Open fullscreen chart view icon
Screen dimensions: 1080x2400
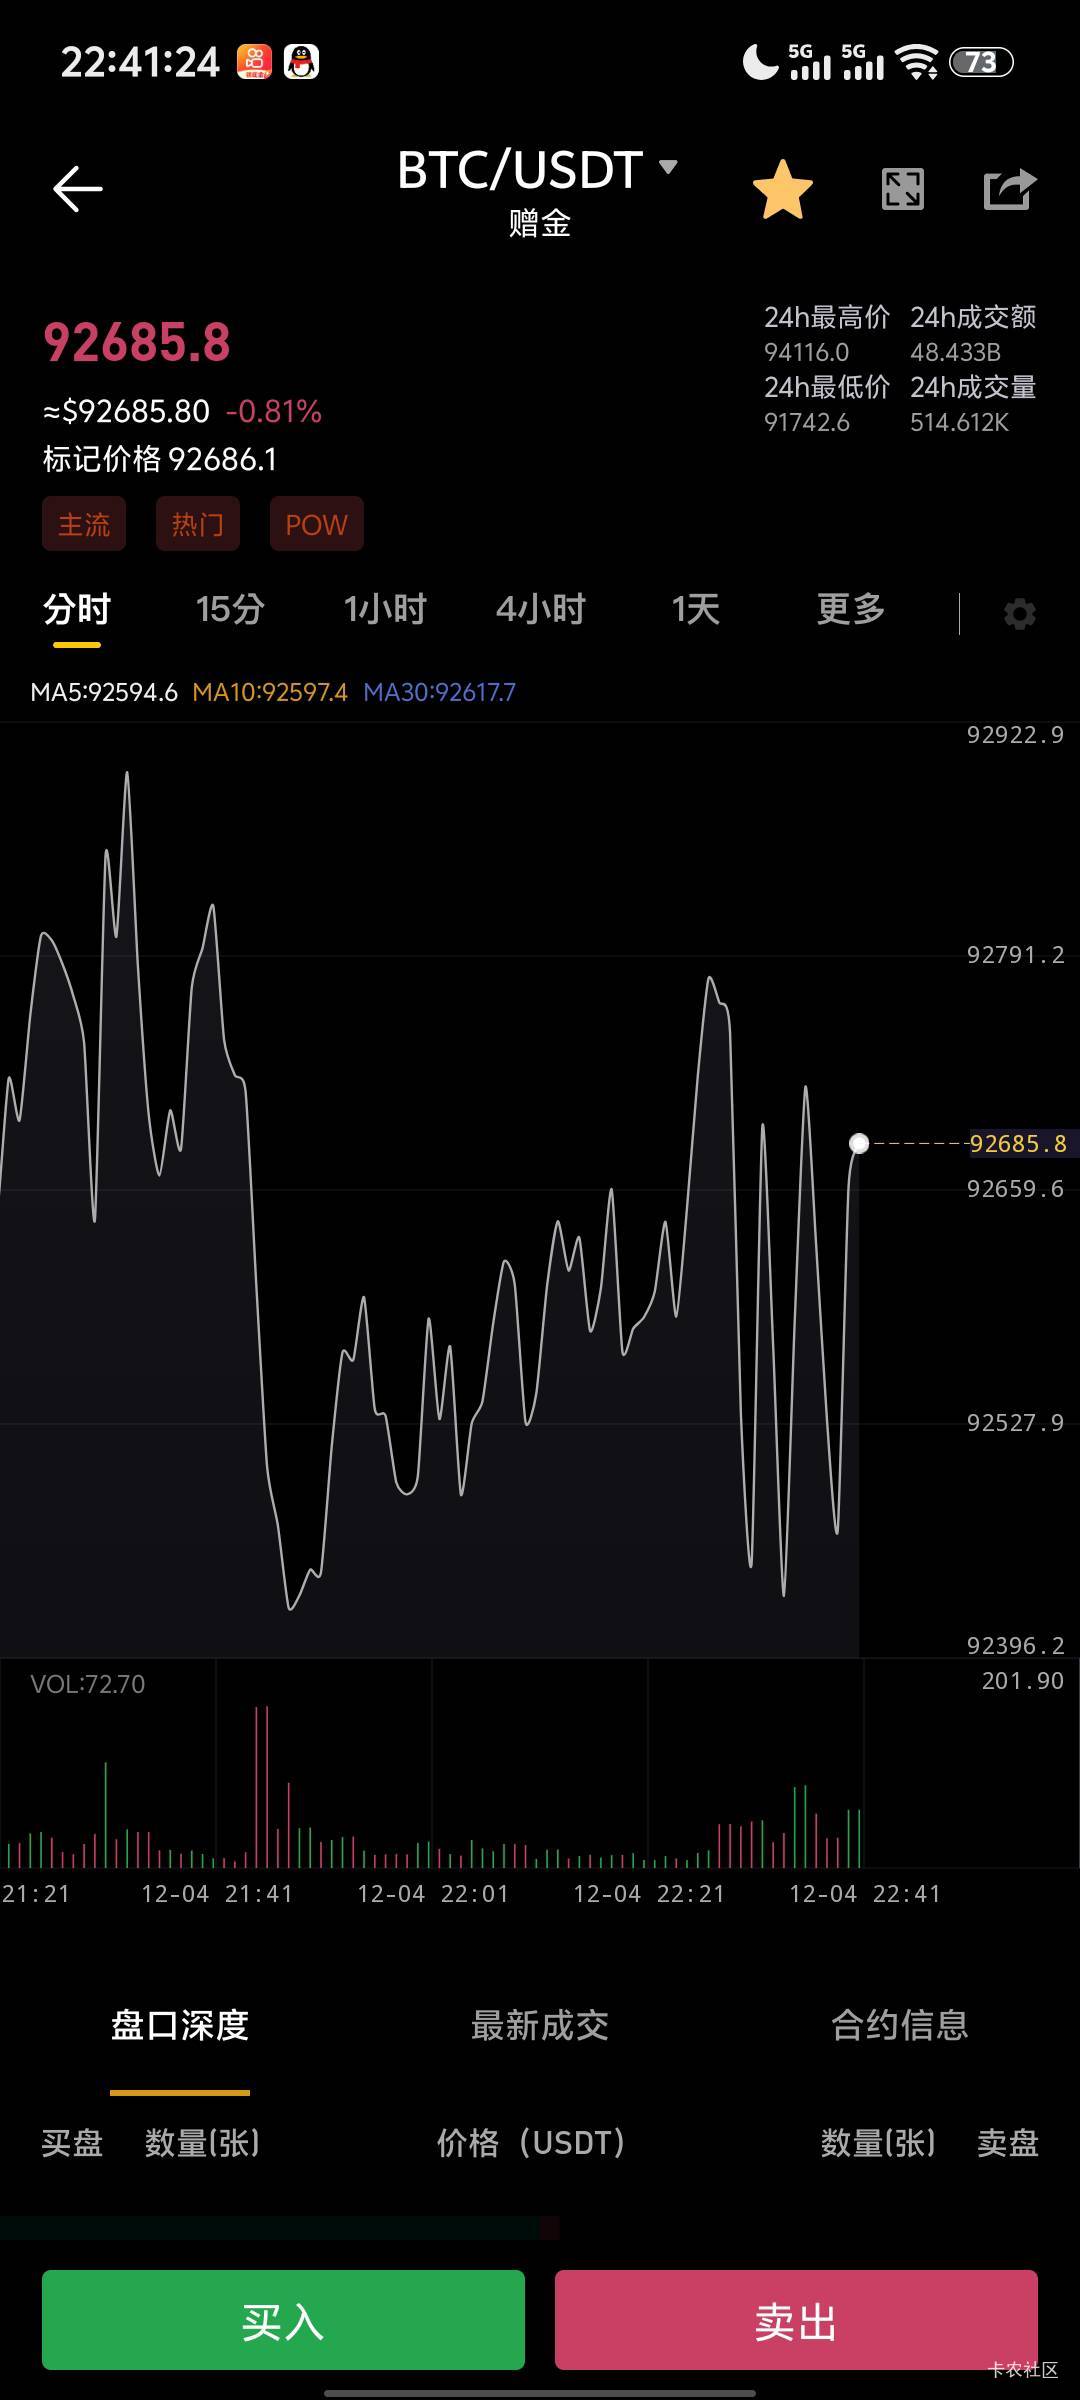(902, 189)
